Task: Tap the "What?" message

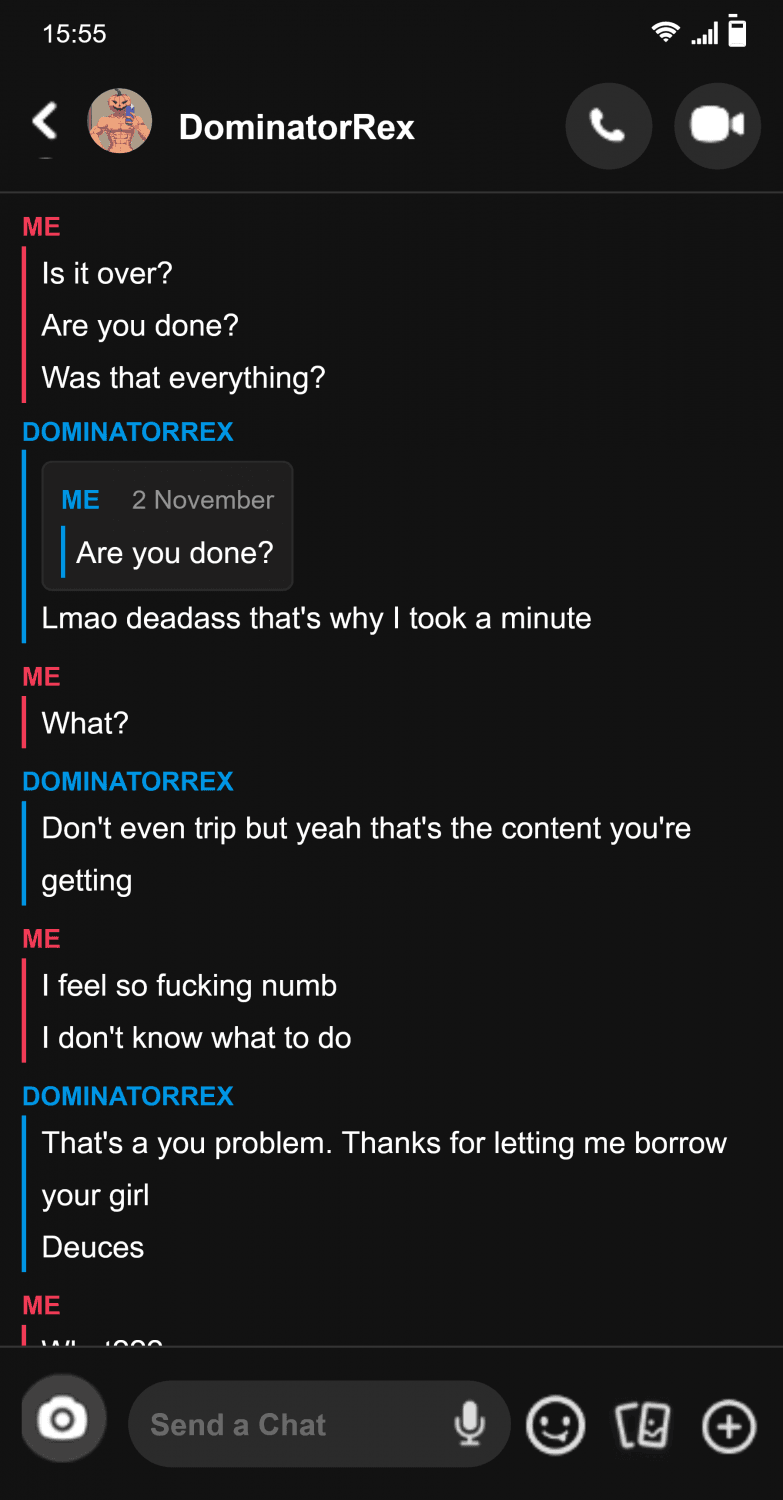Action: 85,723
